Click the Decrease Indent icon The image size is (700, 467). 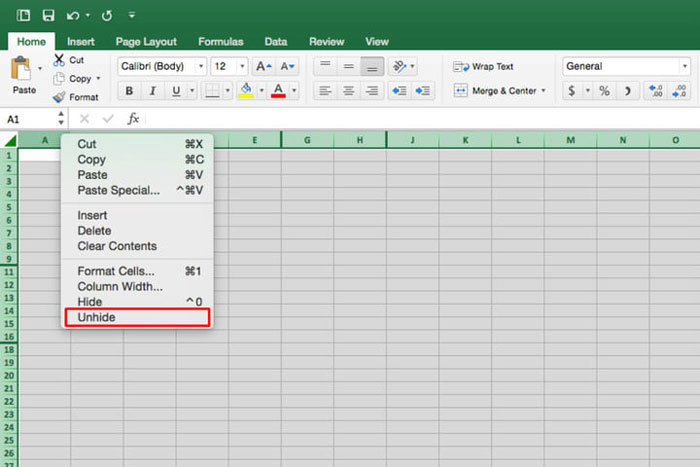pos(399,91)
